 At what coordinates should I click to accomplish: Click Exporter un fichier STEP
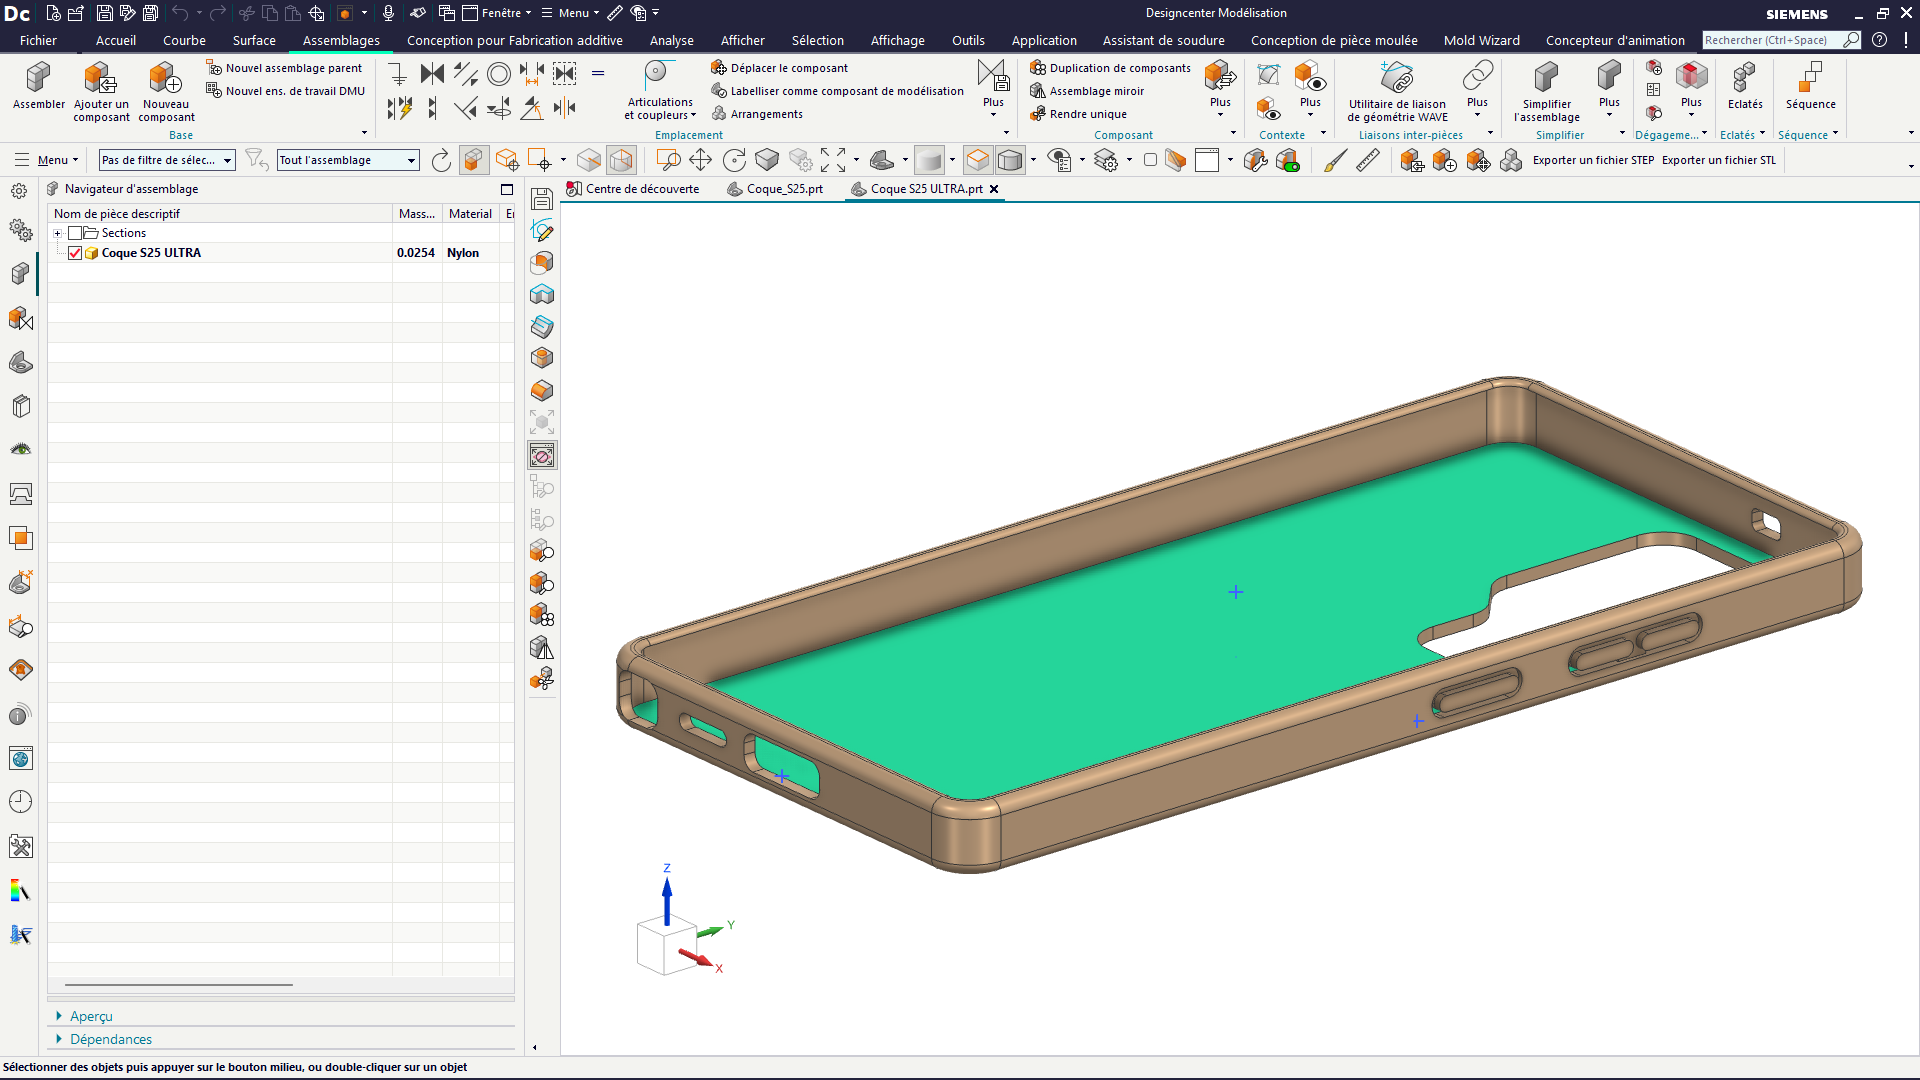click(1593, 160)
